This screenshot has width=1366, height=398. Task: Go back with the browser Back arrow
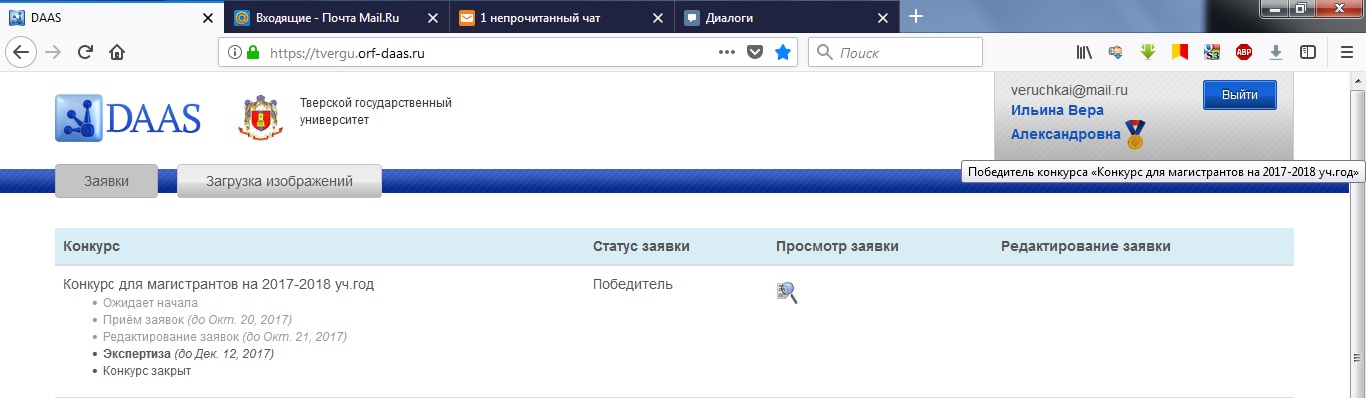tap(22, 53)
